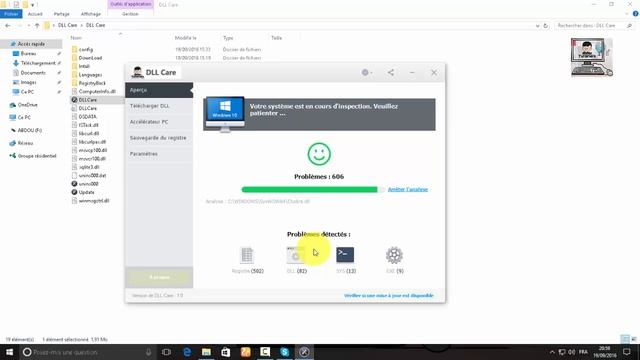Open the Accueil ribbon tab in Explorer
640x360 pixels.
pyautogui.click(x=35, y=14)
